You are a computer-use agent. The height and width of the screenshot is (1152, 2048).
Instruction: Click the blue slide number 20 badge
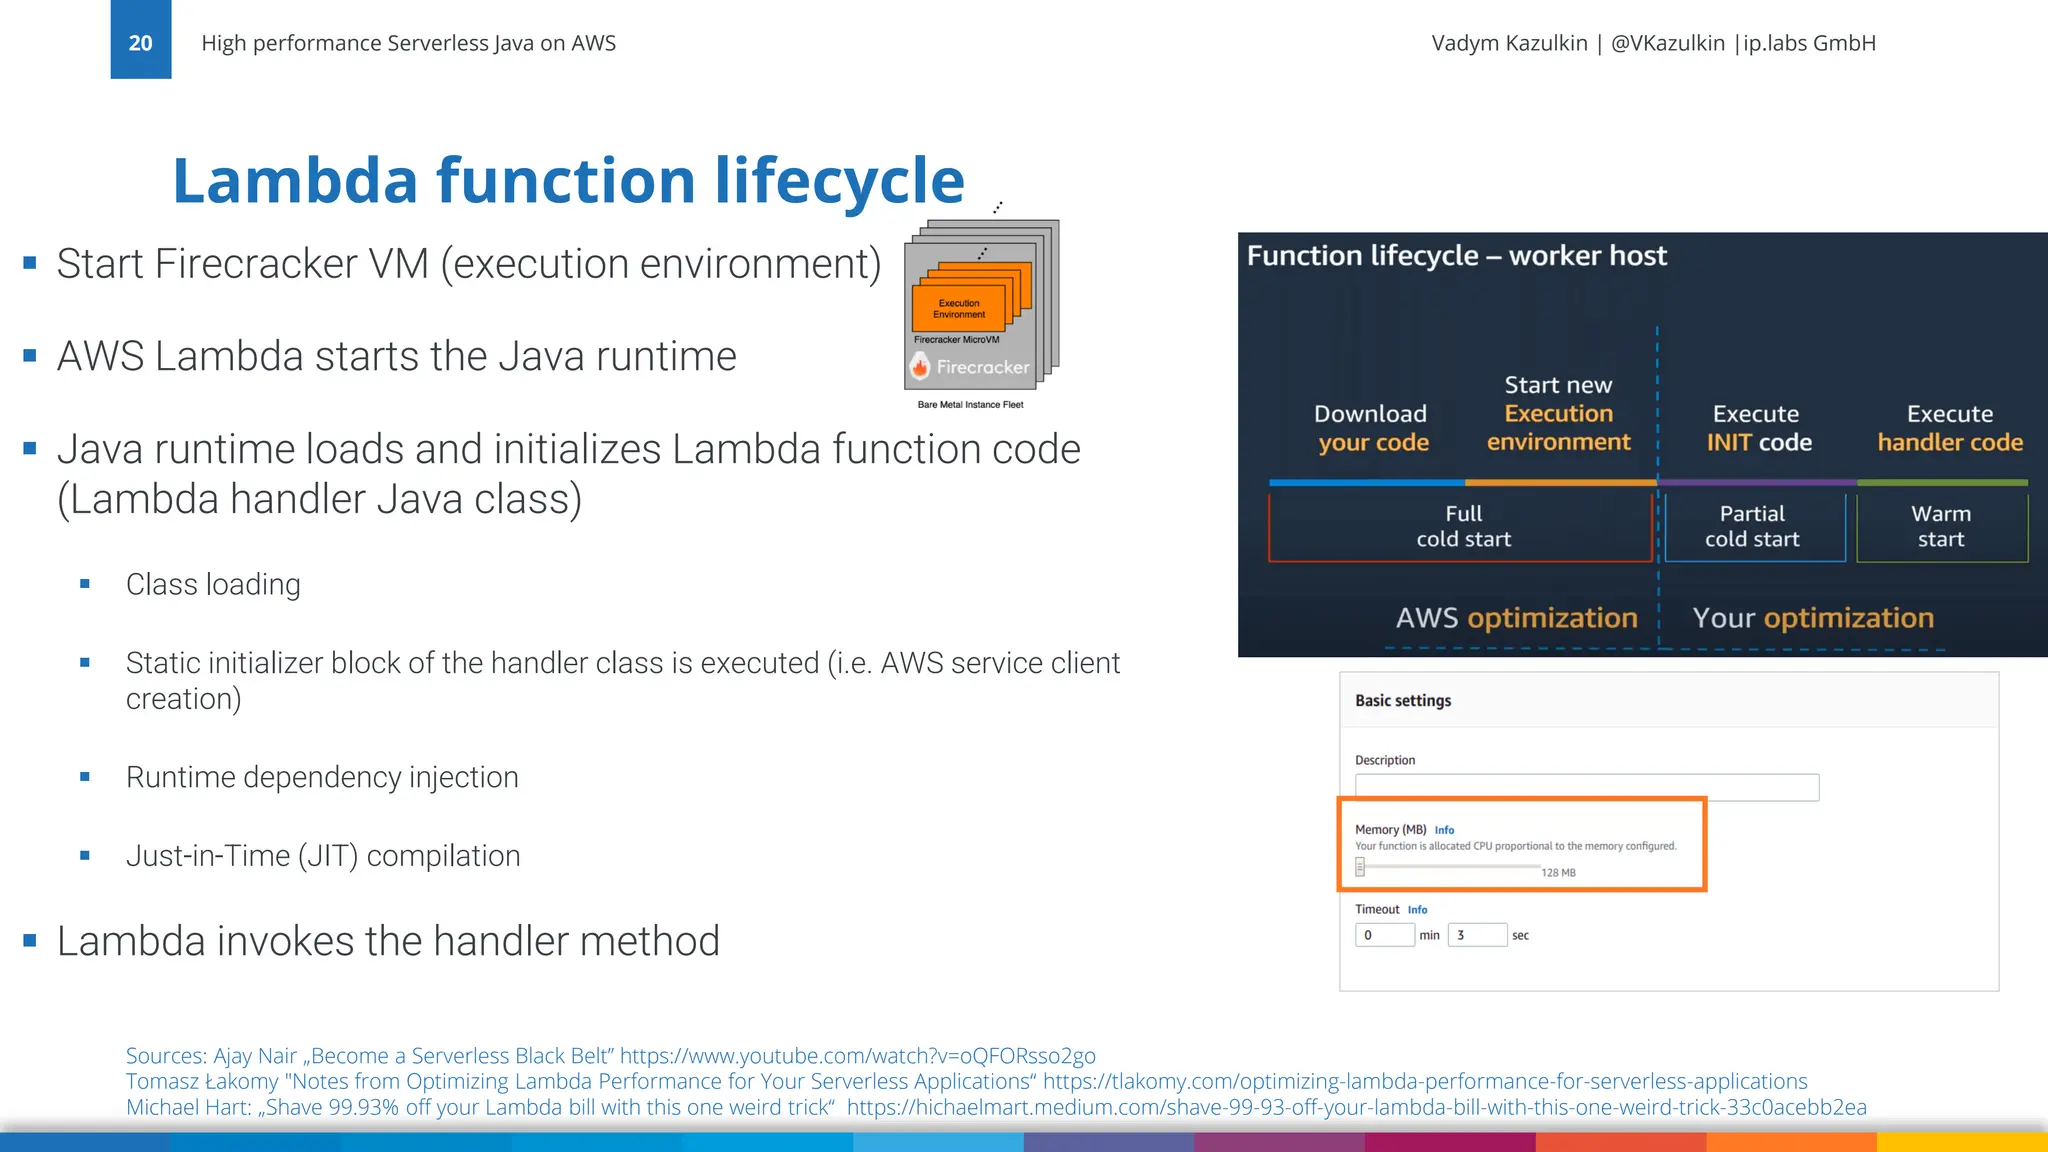(141, 42)
